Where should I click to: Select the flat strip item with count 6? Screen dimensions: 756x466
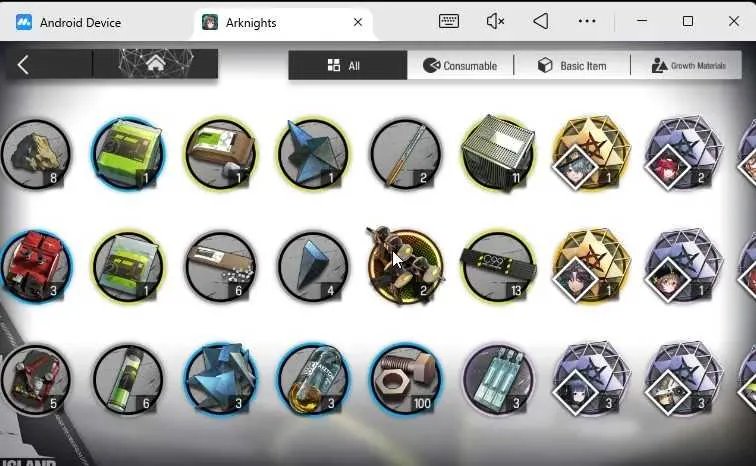(221, 267)
